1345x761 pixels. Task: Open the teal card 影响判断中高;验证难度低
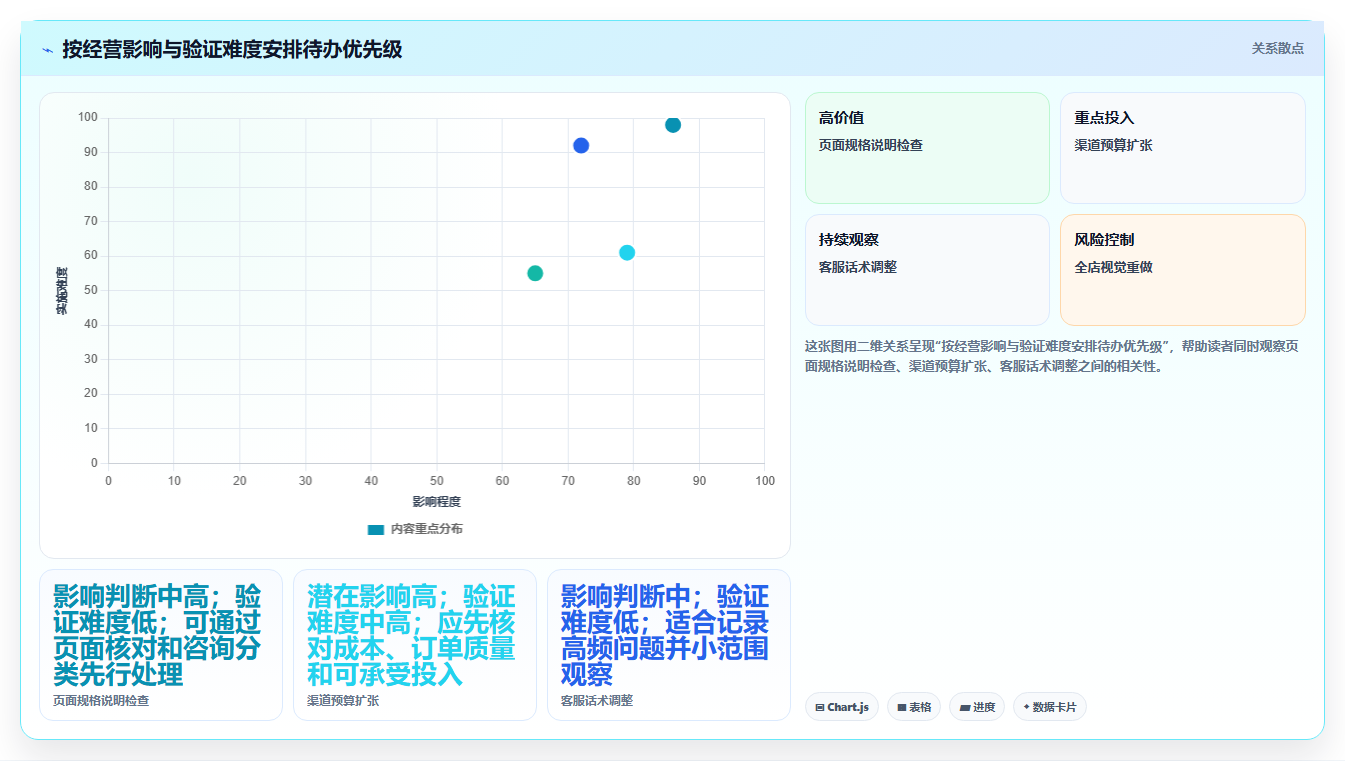click(161, 645)
